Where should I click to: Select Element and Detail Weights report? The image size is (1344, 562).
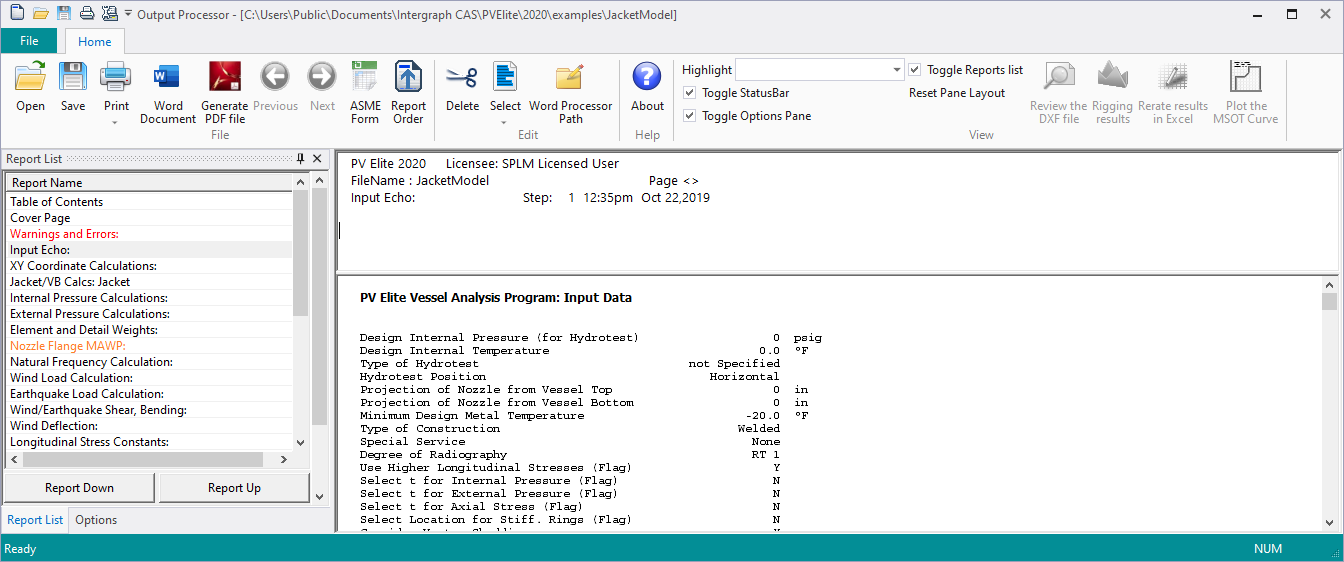(x=149, y=330)
